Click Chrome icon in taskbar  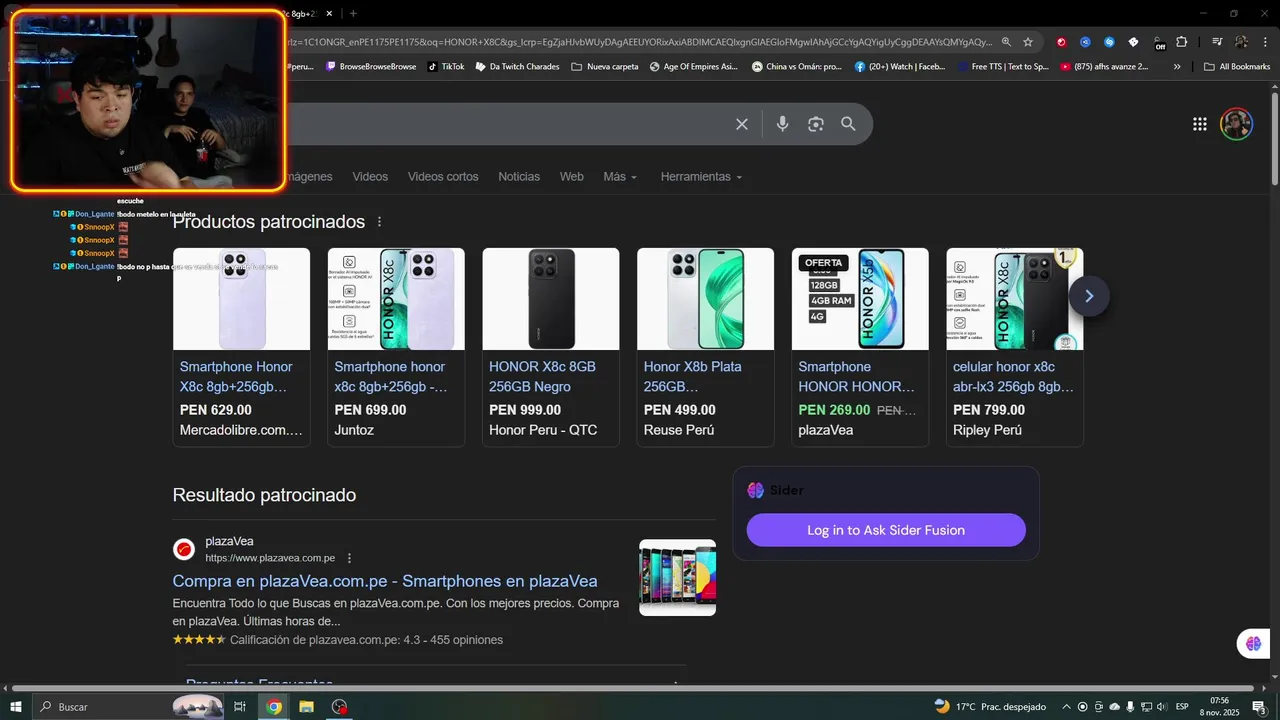point(273,707)
